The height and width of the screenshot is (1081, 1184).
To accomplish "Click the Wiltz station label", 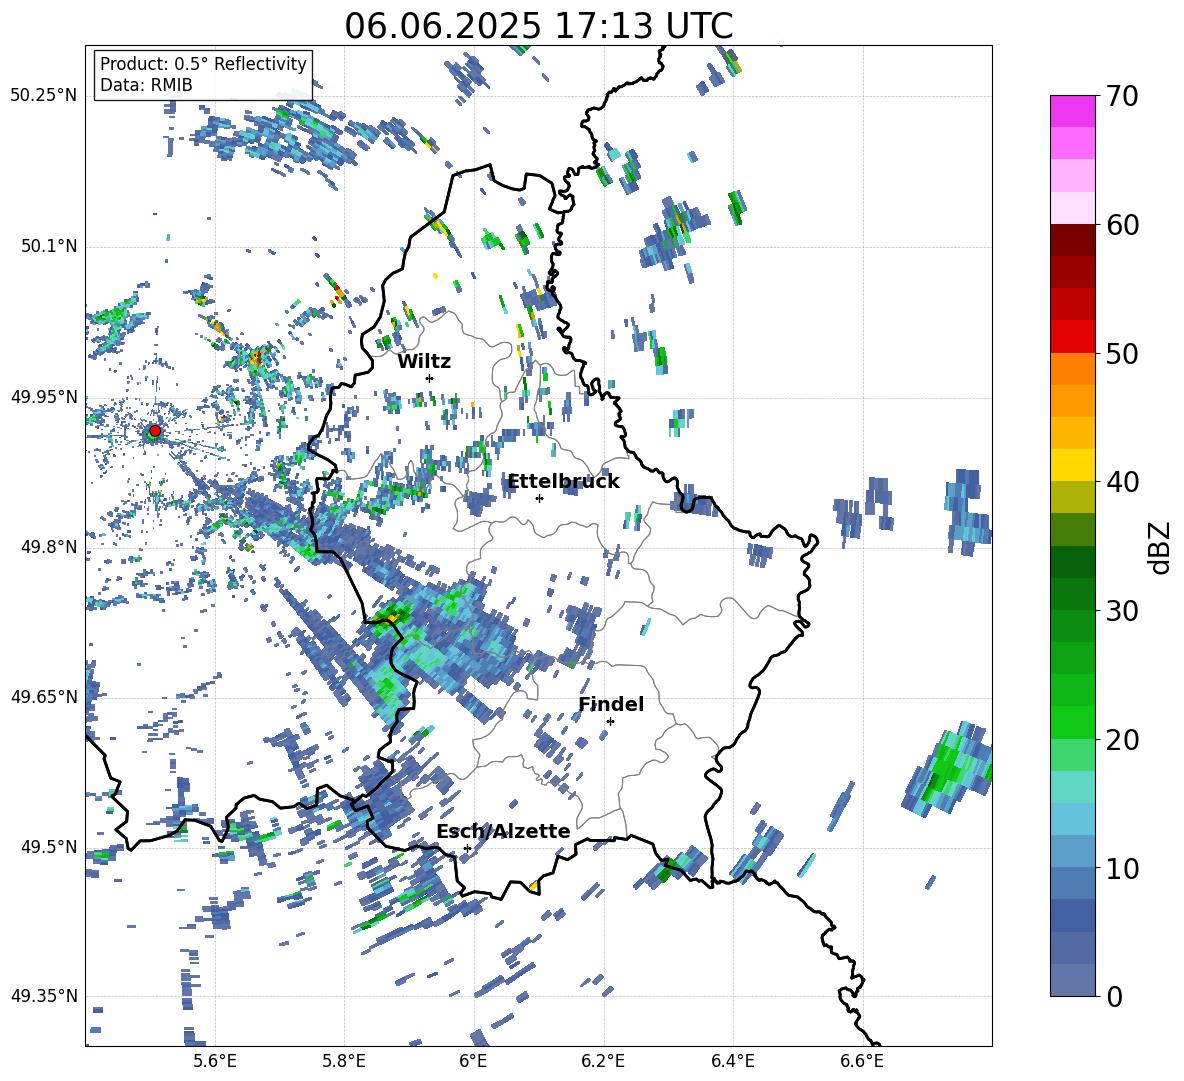I will (424, 362).
